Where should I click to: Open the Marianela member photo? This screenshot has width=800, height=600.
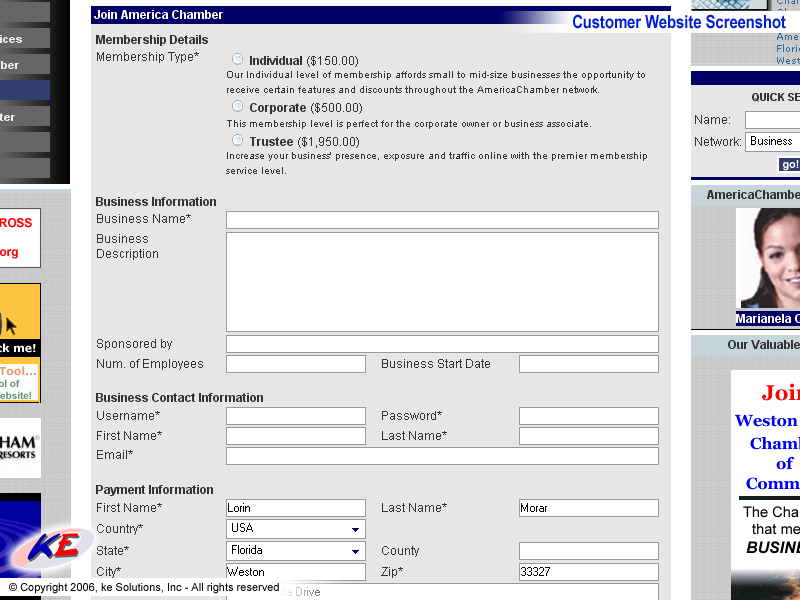point(768,258)
